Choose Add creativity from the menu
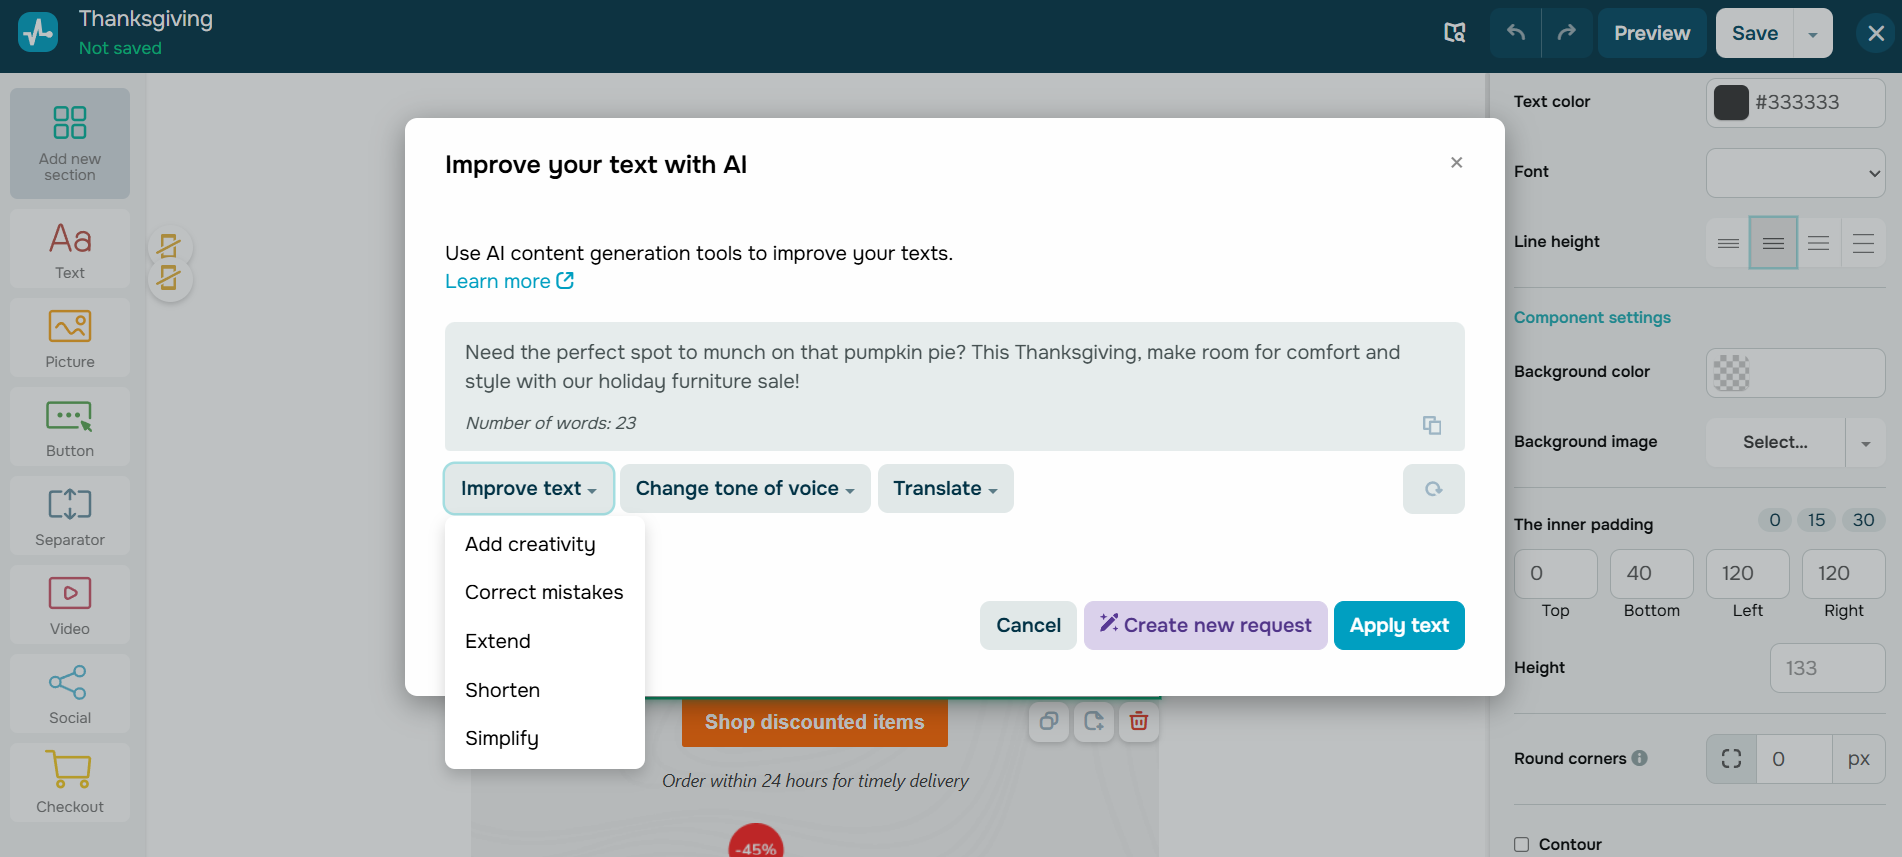 click(x=530, y=544)
